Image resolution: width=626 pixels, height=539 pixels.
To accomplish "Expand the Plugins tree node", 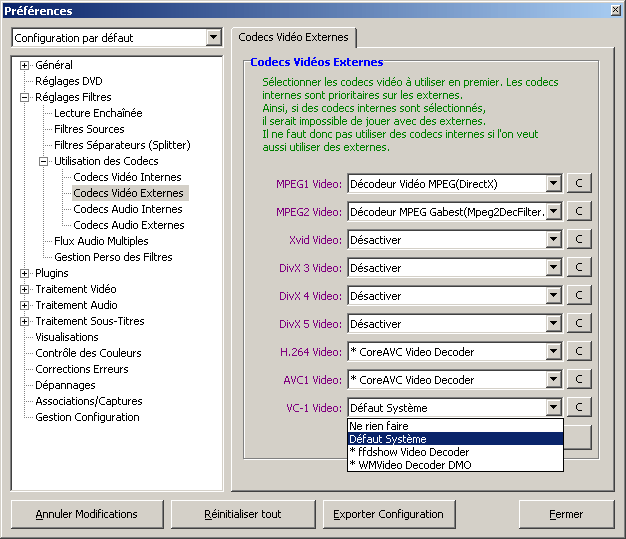I will [25, 273].
